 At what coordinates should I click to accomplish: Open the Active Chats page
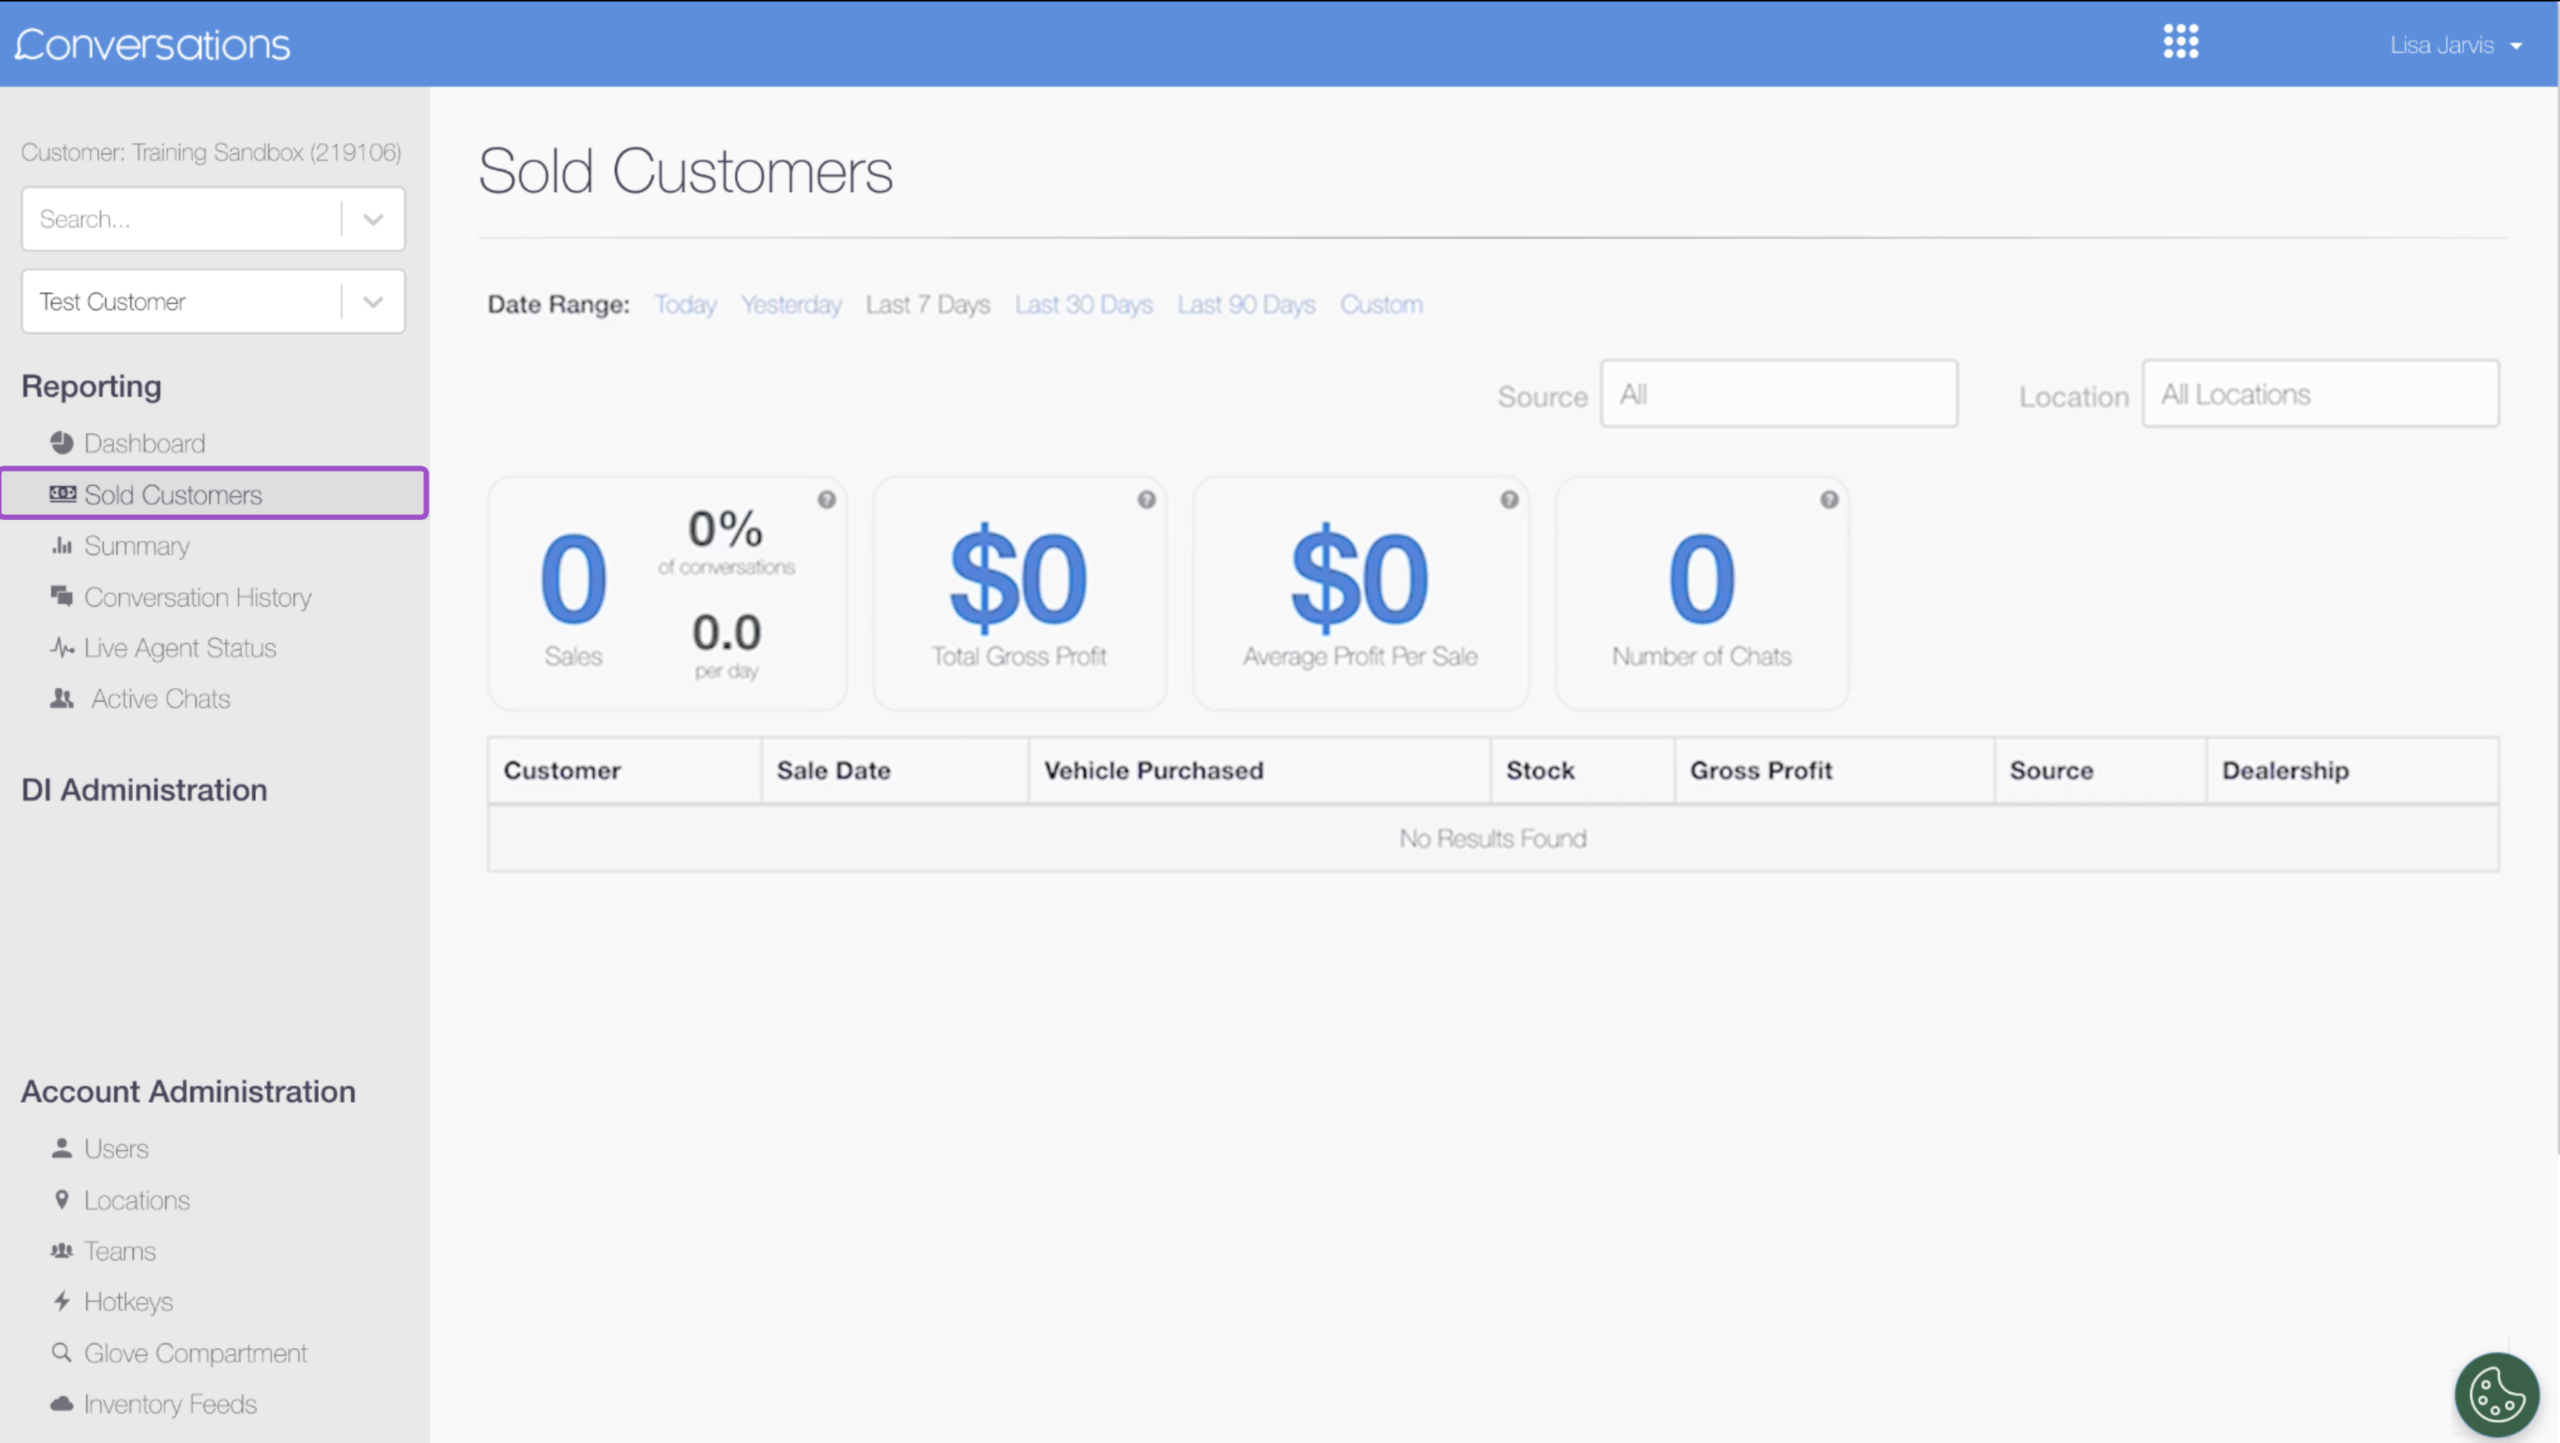coord(160,699)
